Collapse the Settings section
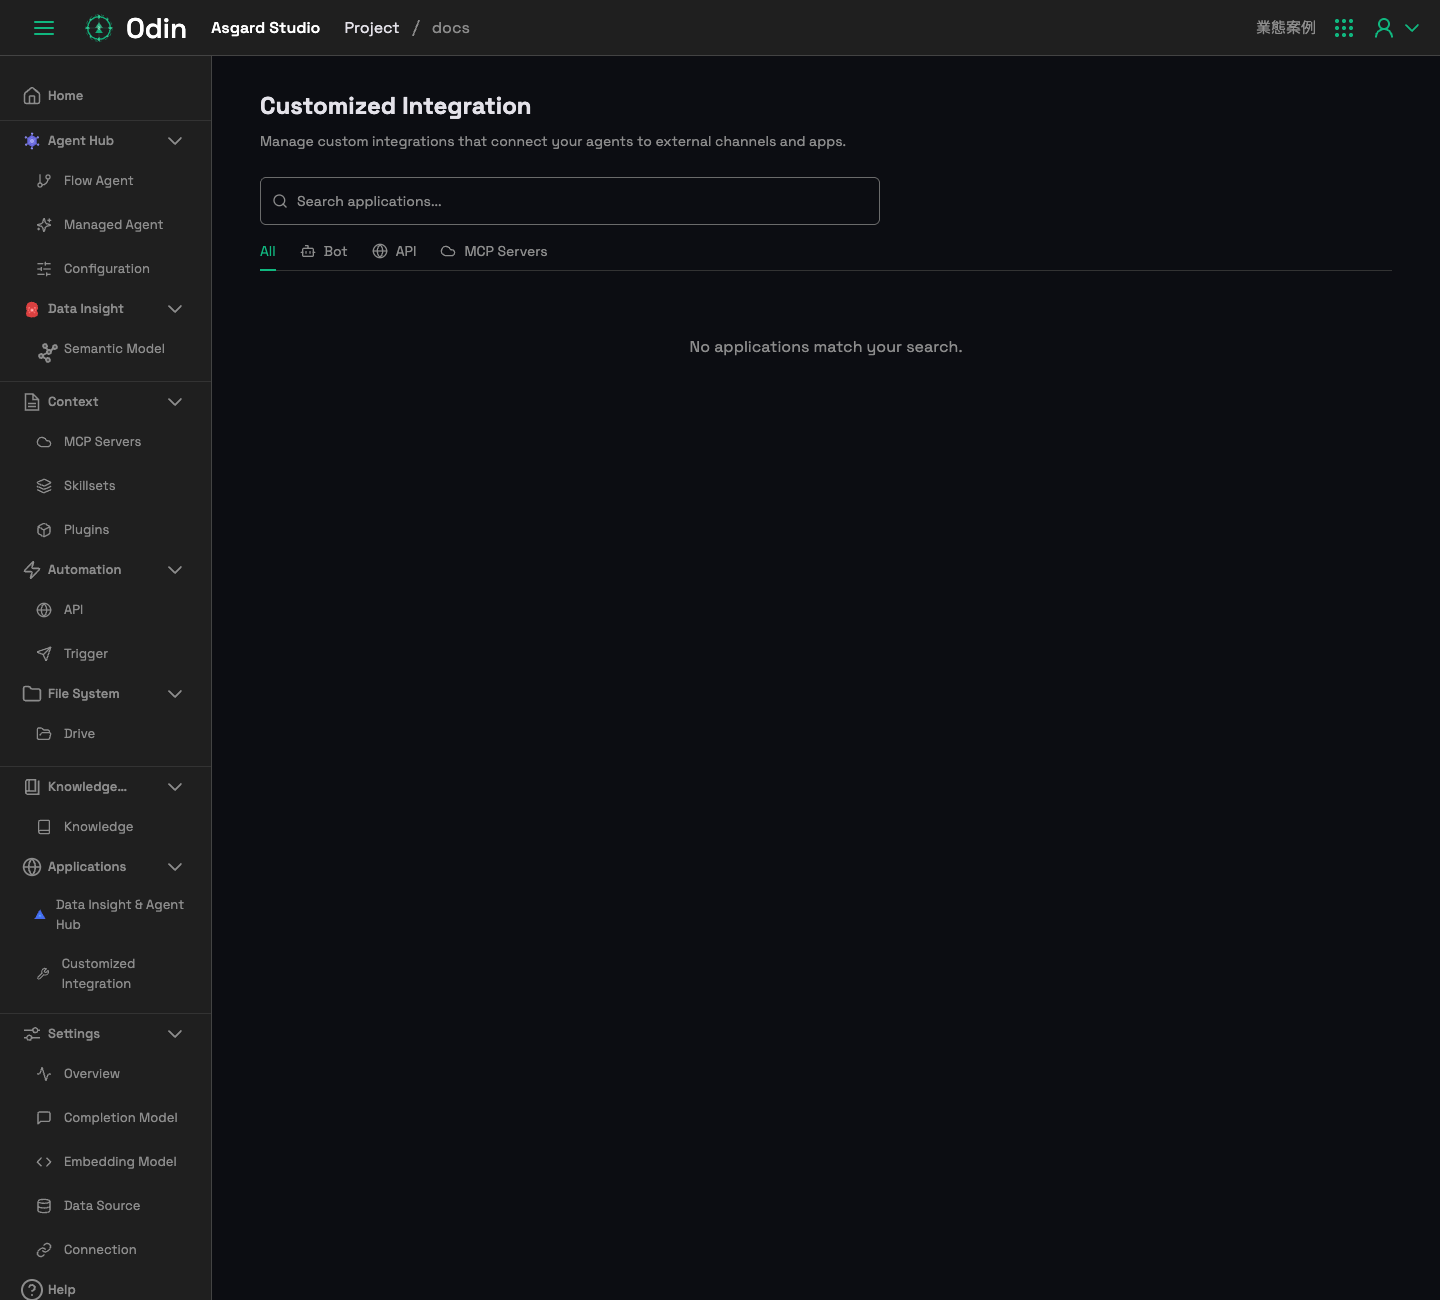 click(x=175, y=1034)
